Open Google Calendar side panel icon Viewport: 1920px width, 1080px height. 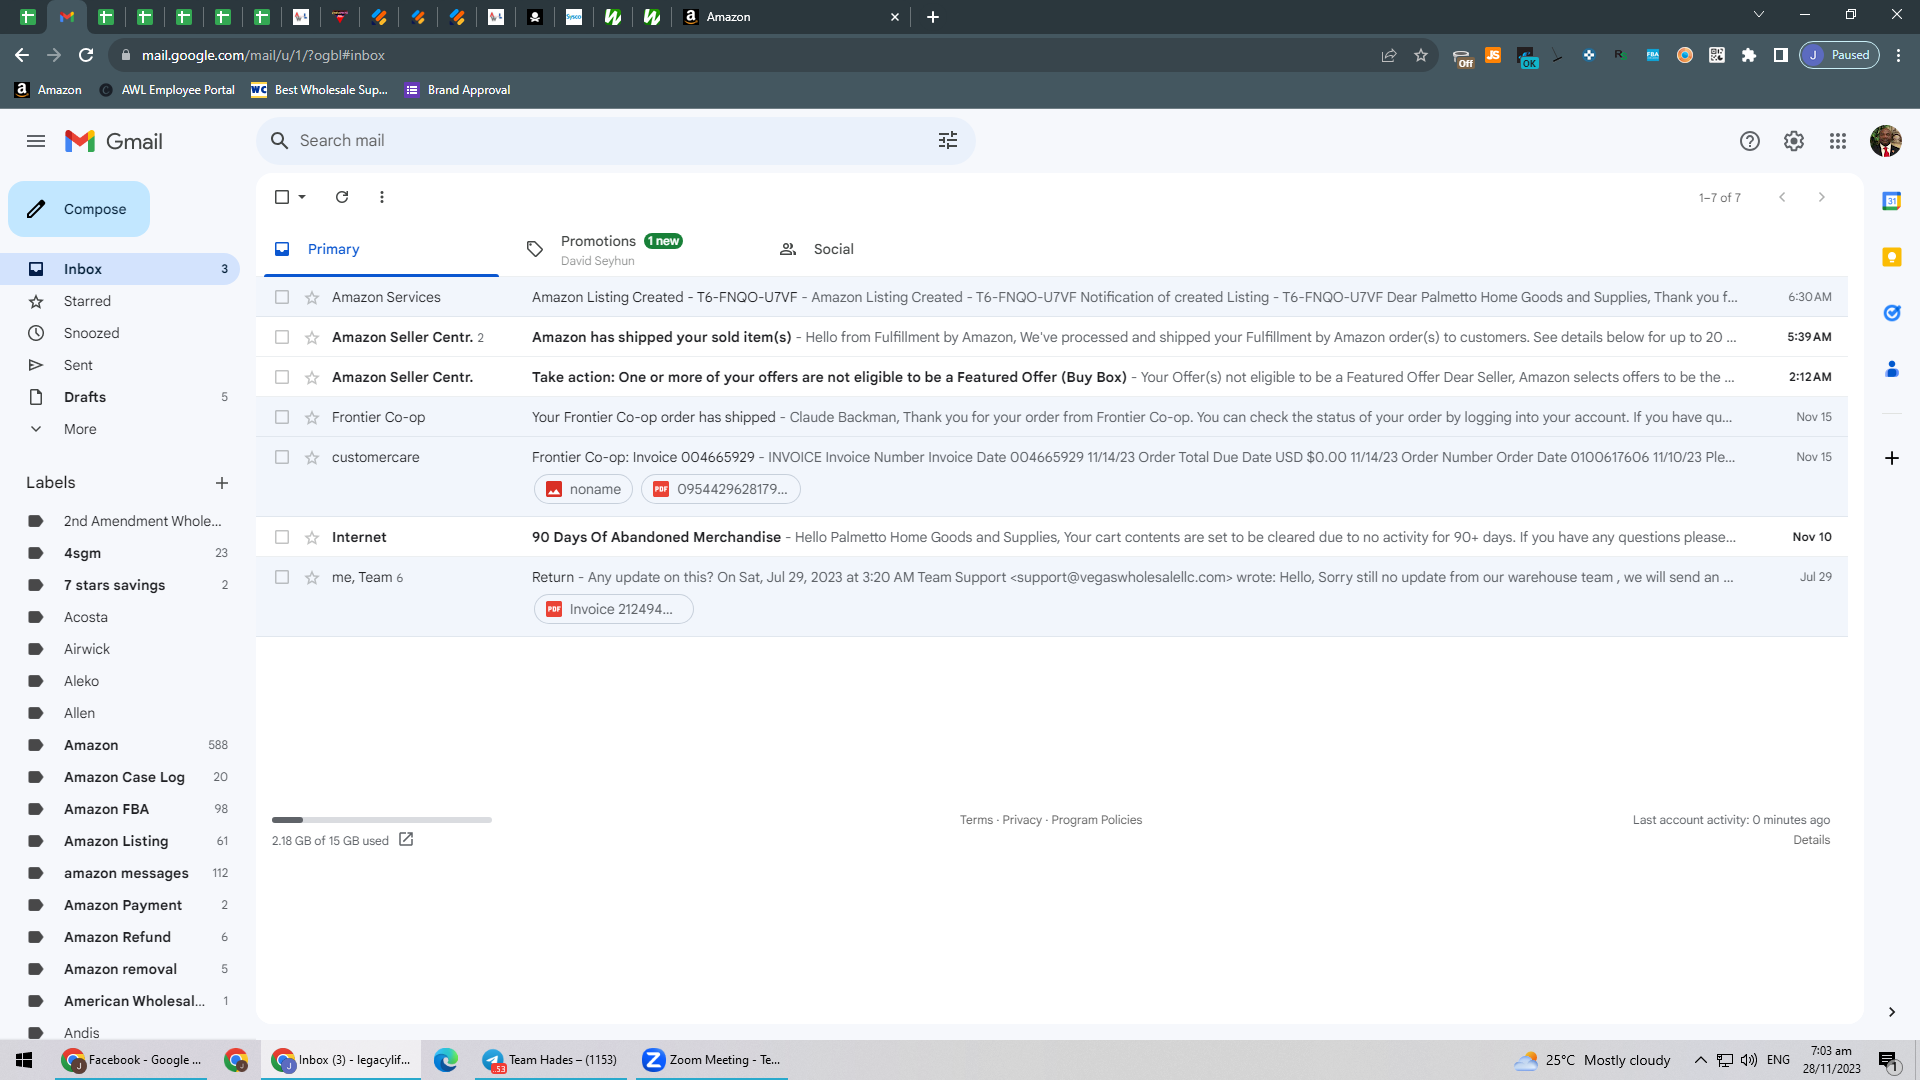(x=1892, y=201)
